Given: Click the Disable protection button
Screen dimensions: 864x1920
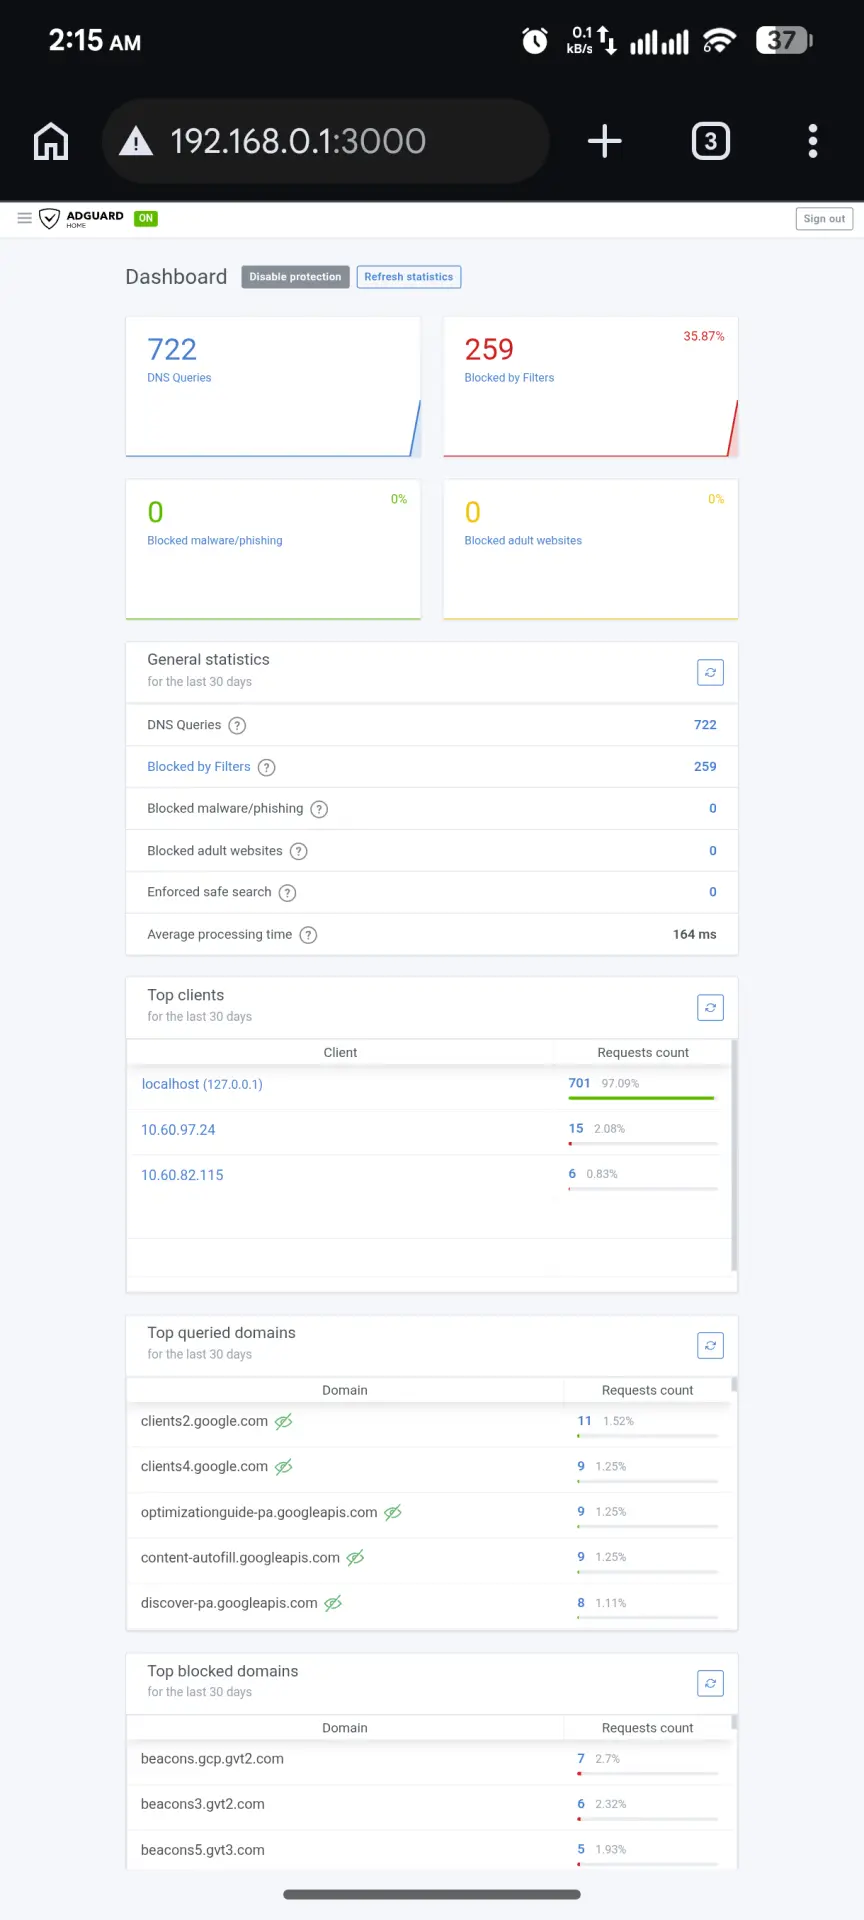Looking at the screenshot, I should (295, 277).
